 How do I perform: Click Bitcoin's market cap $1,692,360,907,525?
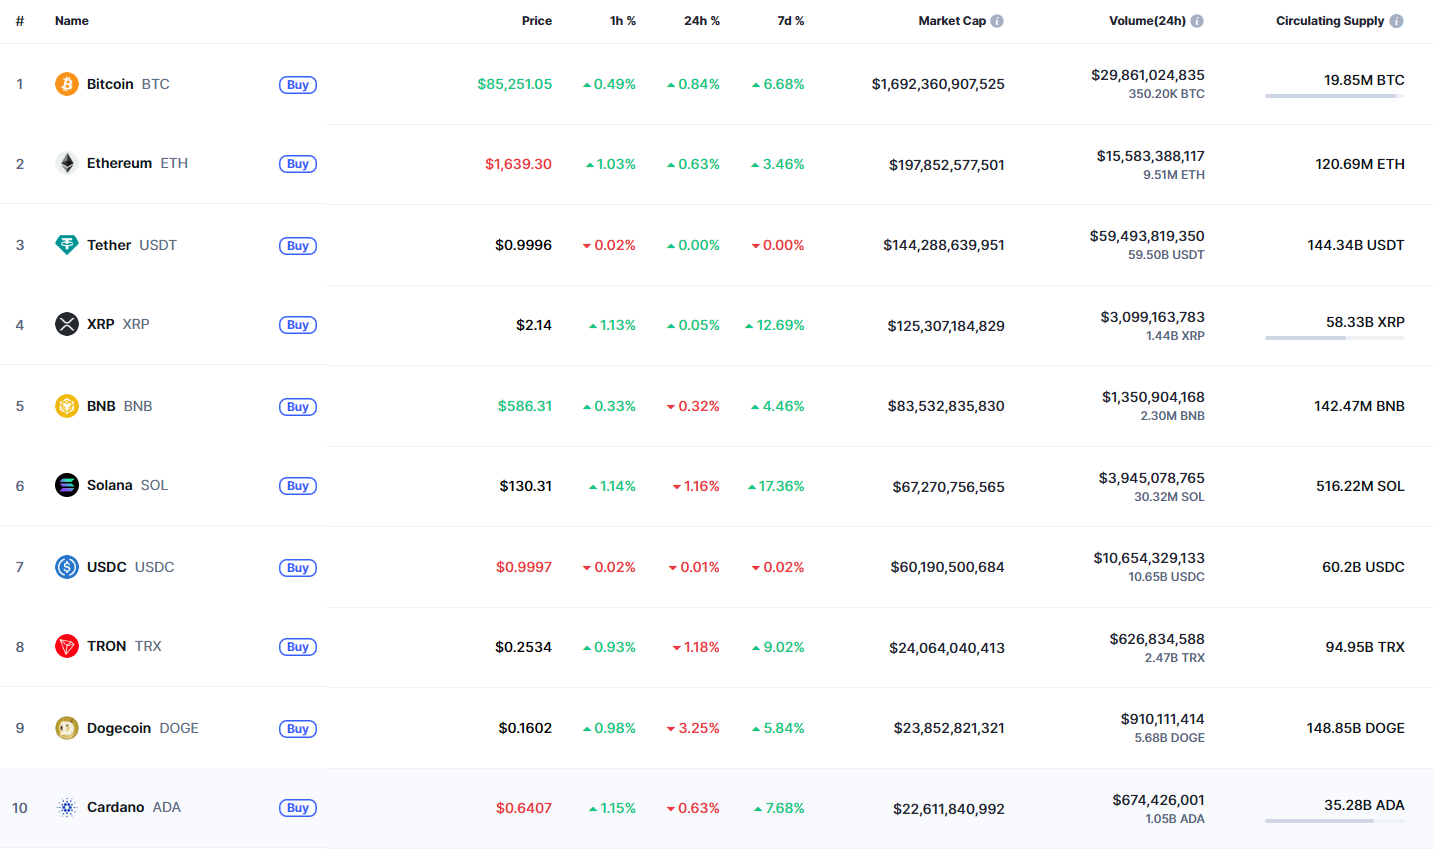coord(938,84)
